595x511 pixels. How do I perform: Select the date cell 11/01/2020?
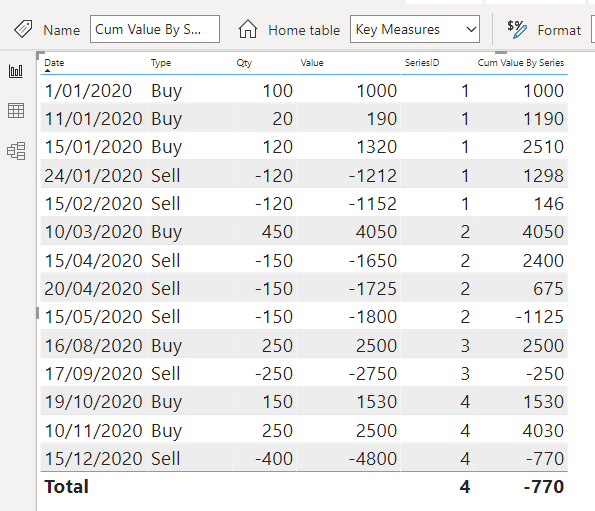[93, 119]
